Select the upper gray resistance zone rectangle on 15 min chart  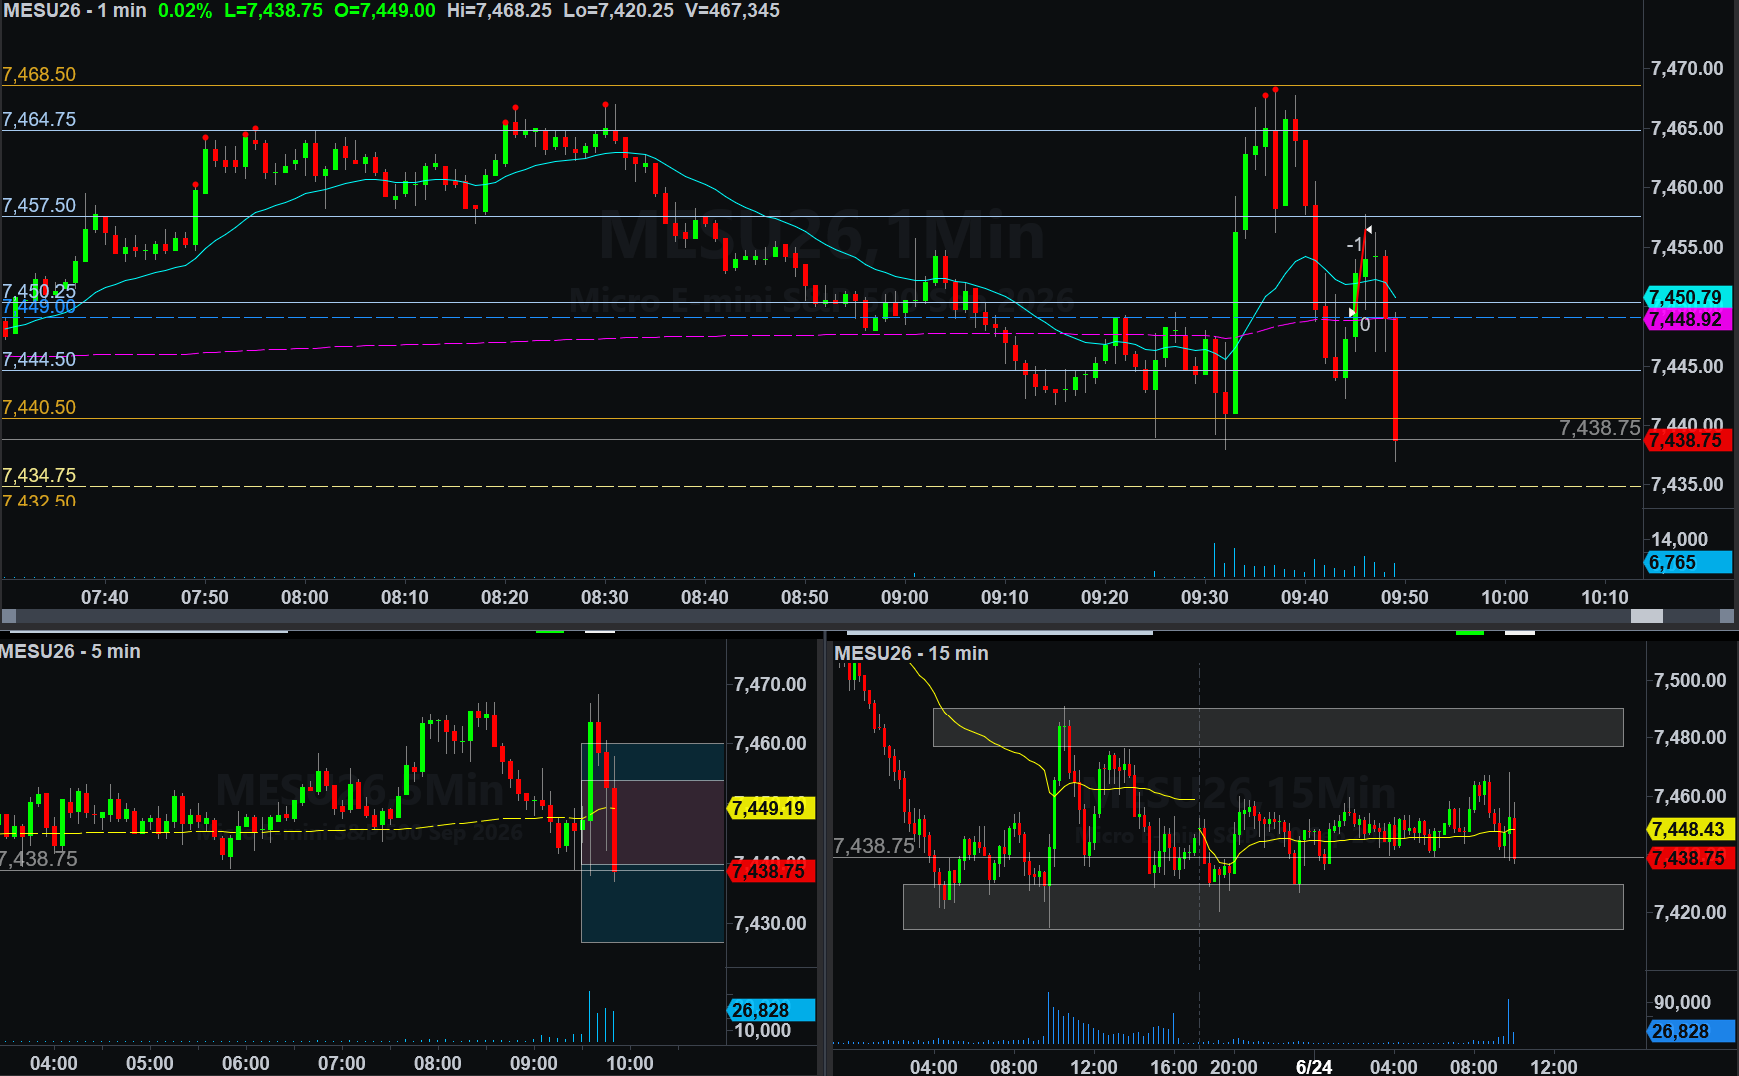pos(1278,728)
